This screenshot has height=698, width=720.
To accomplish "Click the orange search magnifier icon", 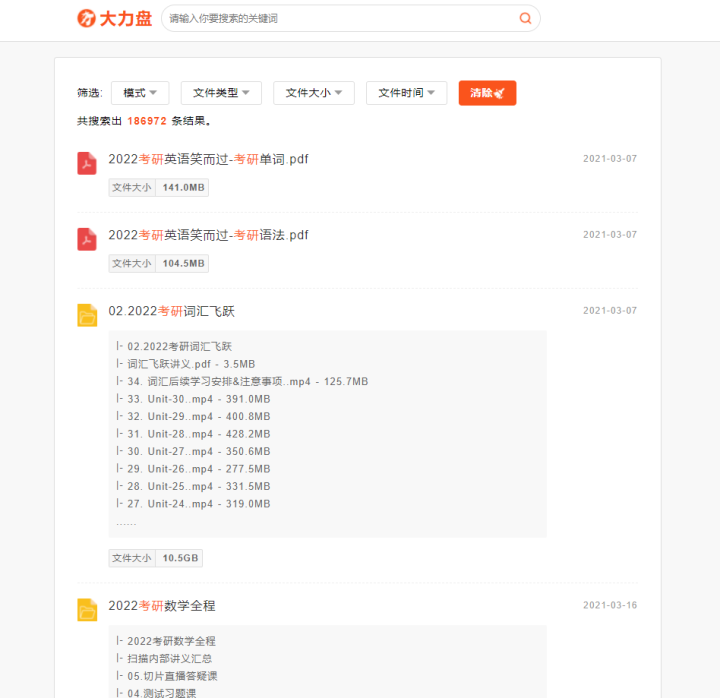I will point(525,18).
